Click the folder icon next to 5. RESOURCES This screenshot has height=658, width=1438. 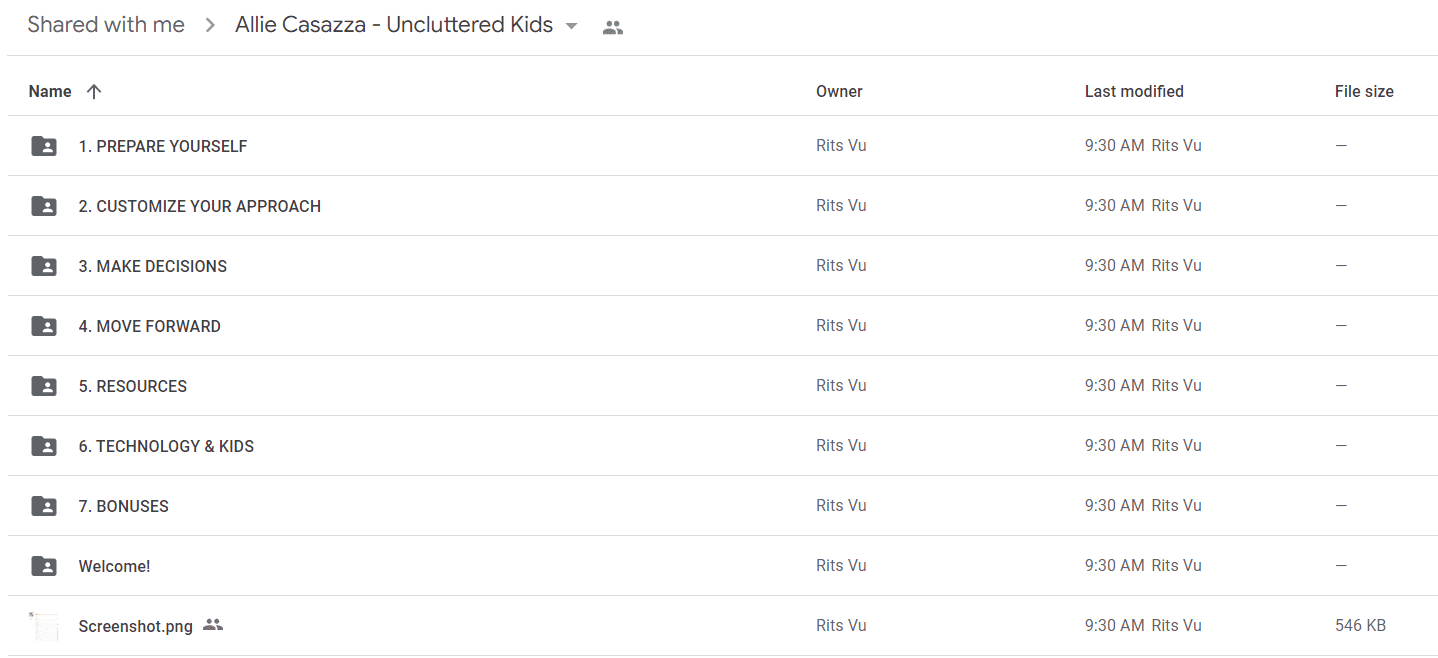click(44, 386)
